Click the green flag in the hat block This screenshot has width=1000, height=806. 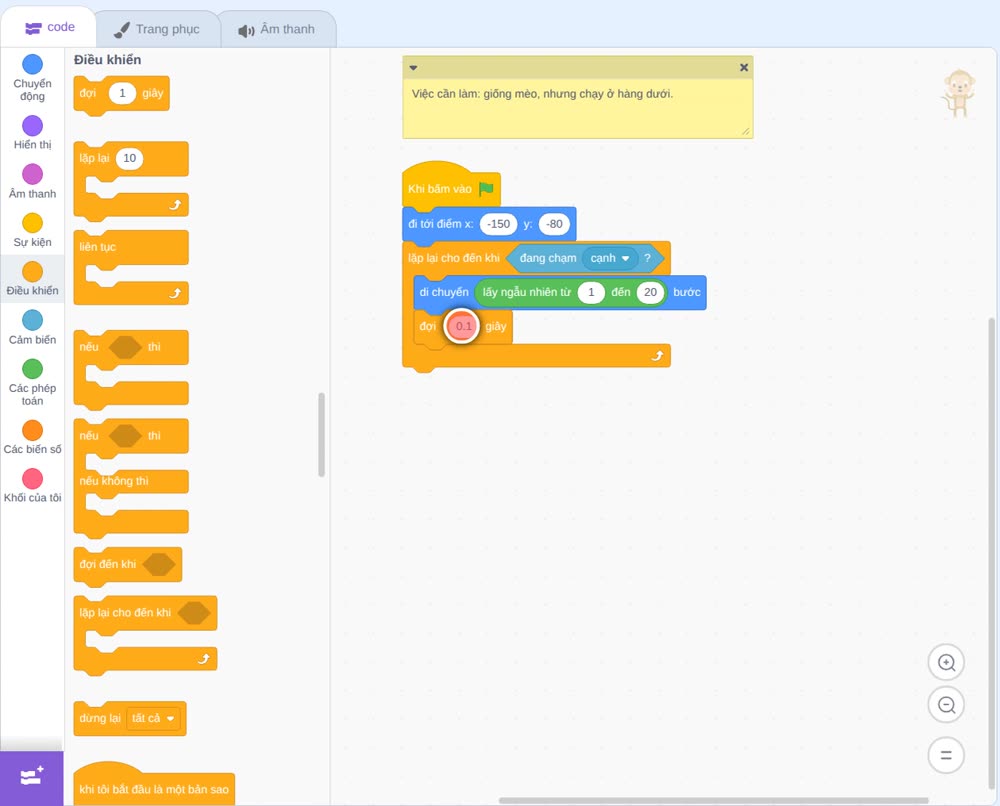coord(487,189)
